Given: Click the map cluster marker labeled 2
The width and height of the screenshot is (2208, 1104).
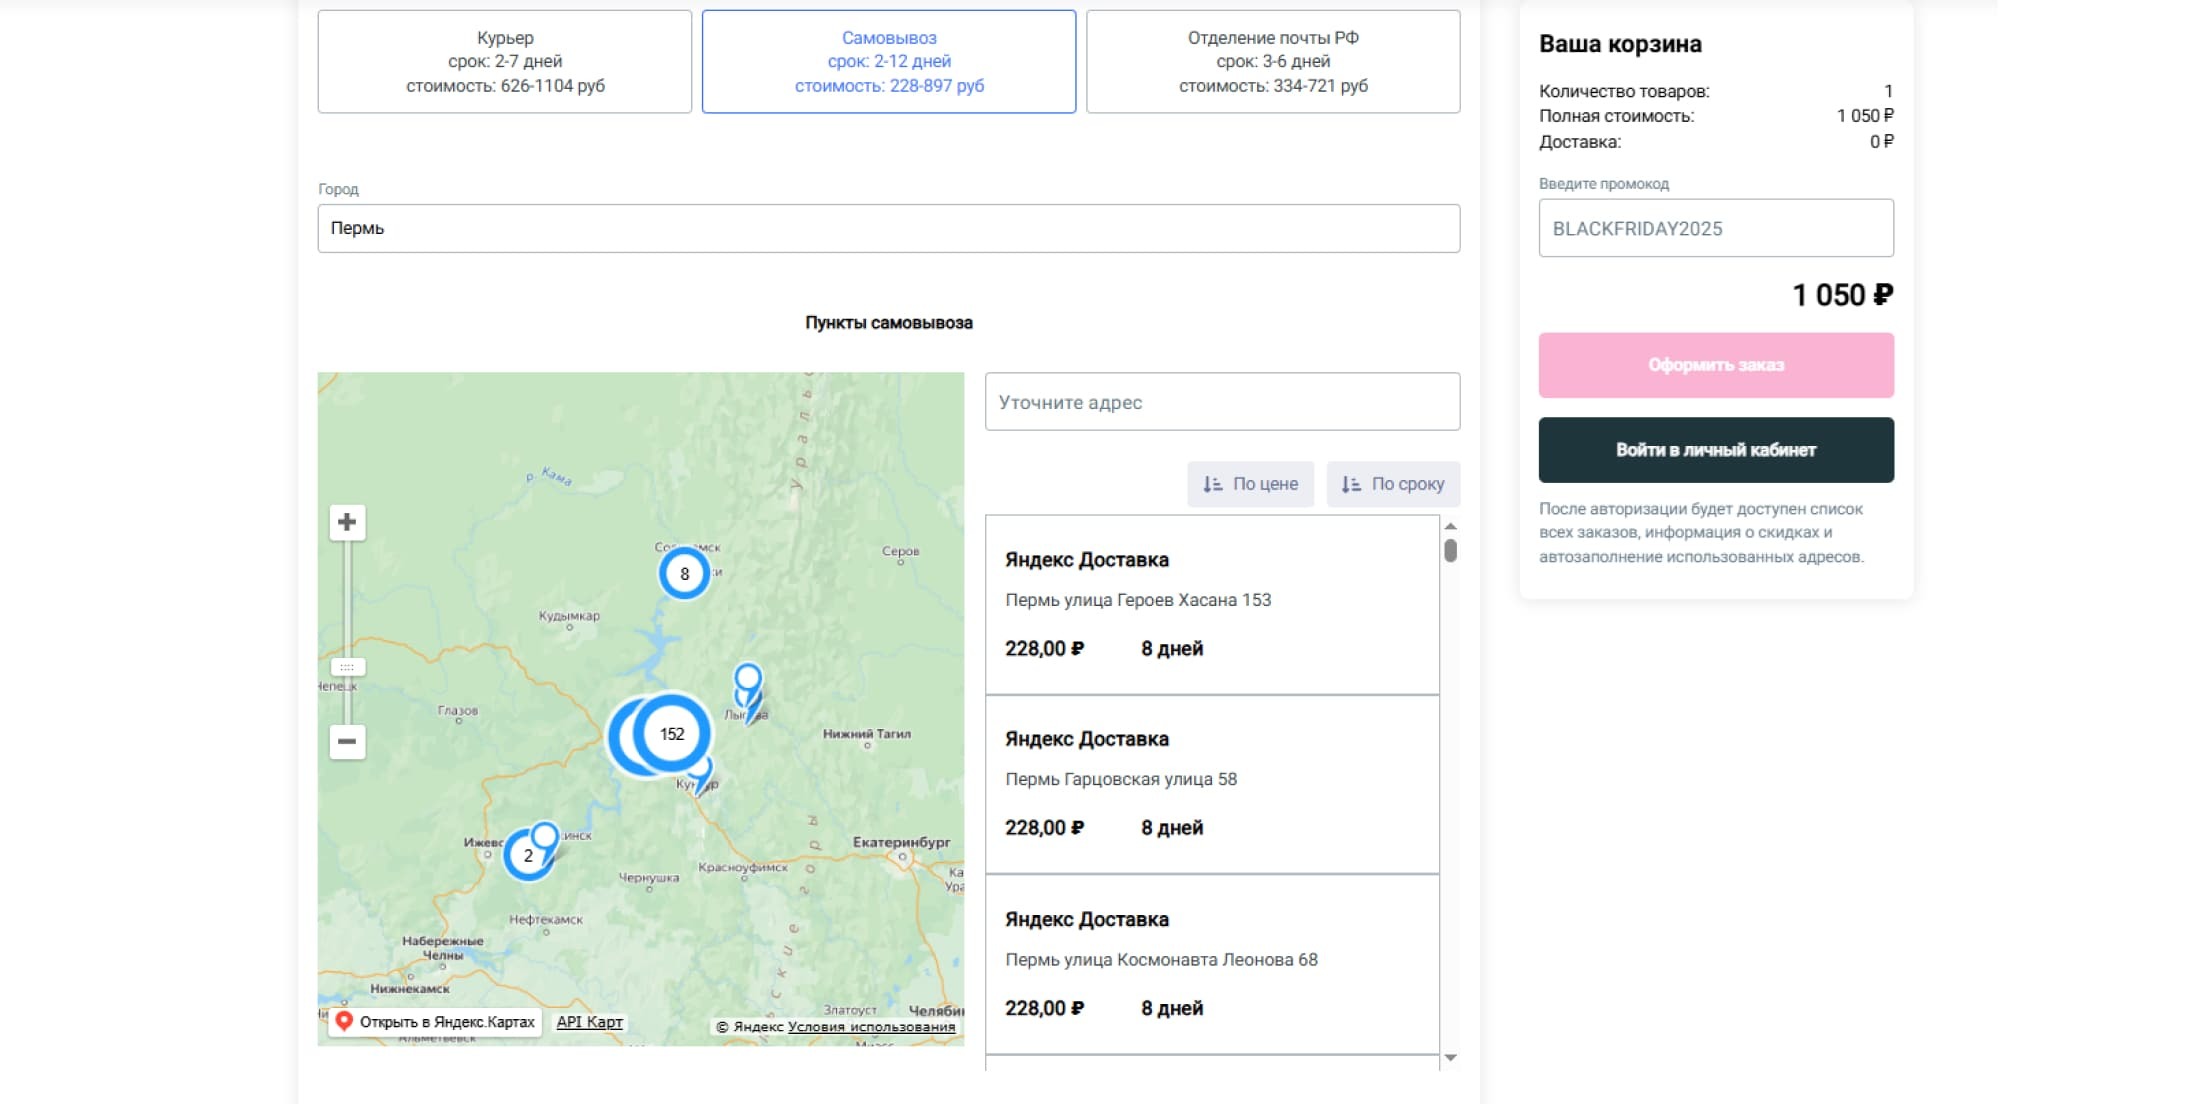Looking at the screenshot, I should 528,855.
